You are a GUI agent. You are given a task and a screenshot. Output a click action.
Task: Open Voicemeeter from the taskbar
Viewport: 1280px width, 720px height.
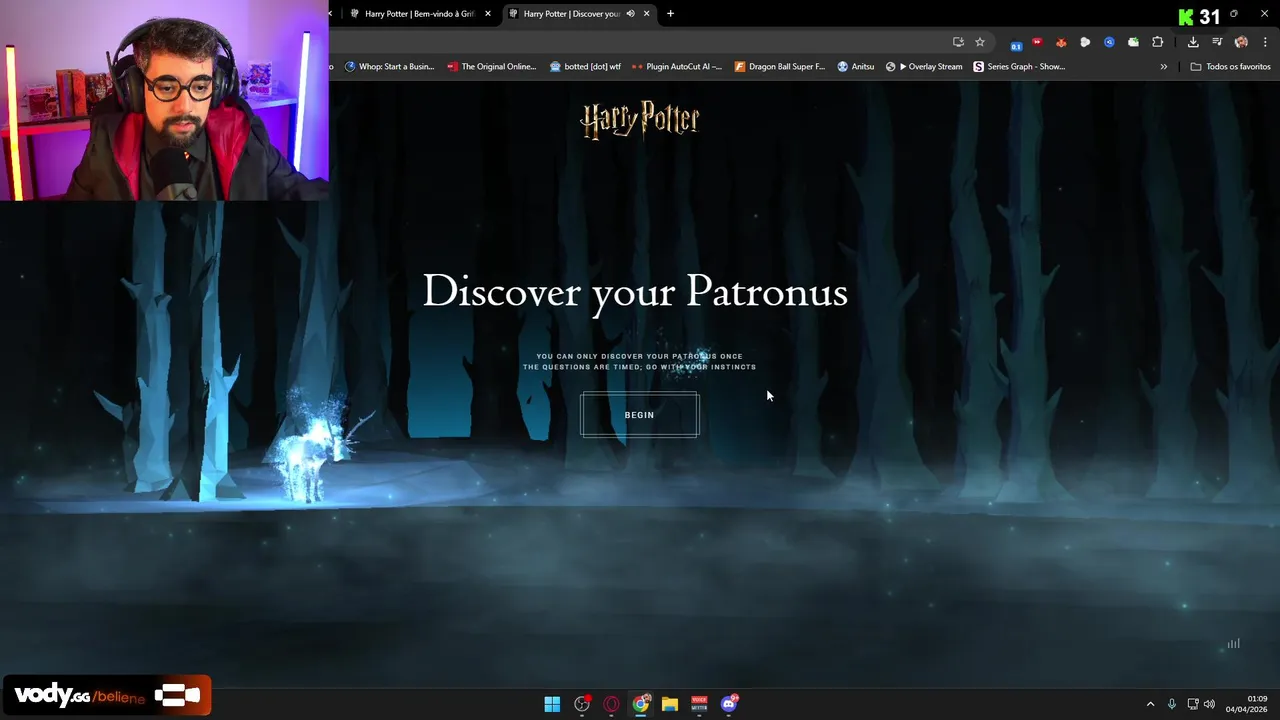[699, 704]
